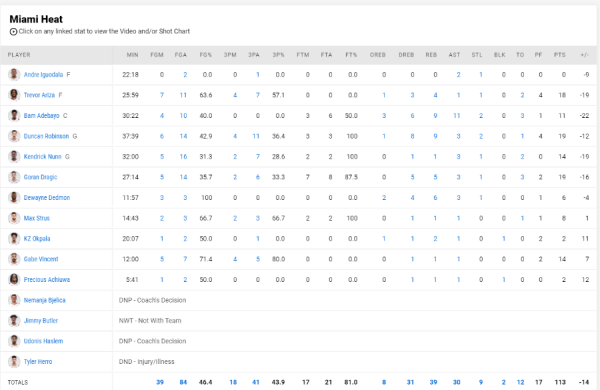Sort table by PTS column header

pyautogui.click(x=559, y=55)
